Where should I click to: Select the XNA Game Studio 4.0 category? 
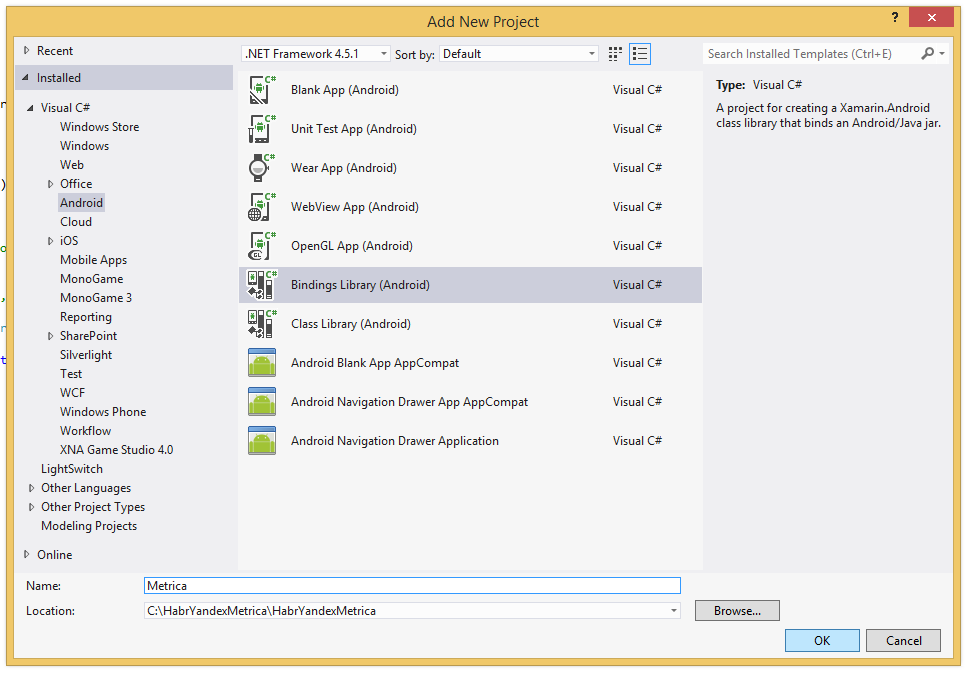(117, 450)
